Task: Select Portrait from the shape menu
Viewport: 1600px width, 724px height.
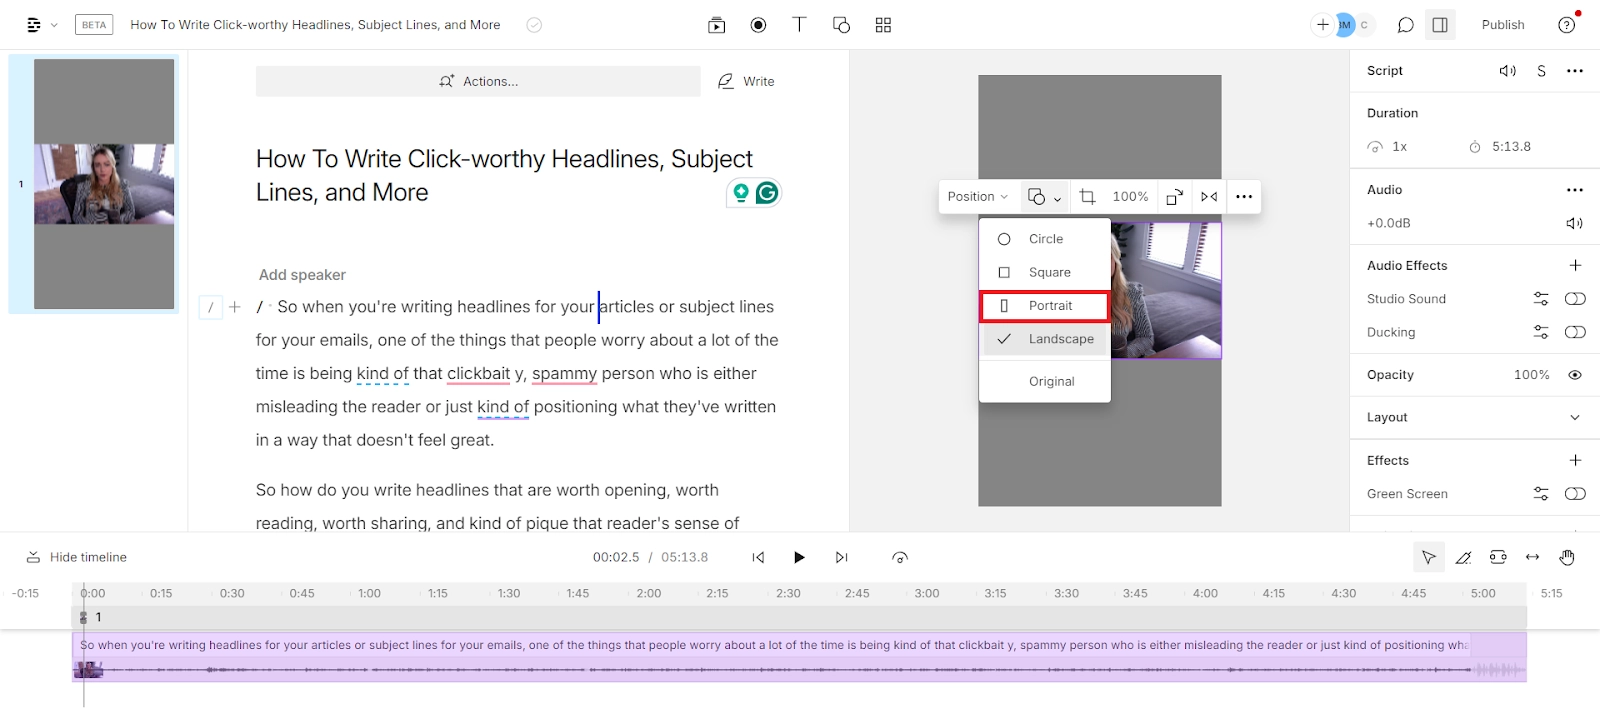Action: tap(1045, 306)
